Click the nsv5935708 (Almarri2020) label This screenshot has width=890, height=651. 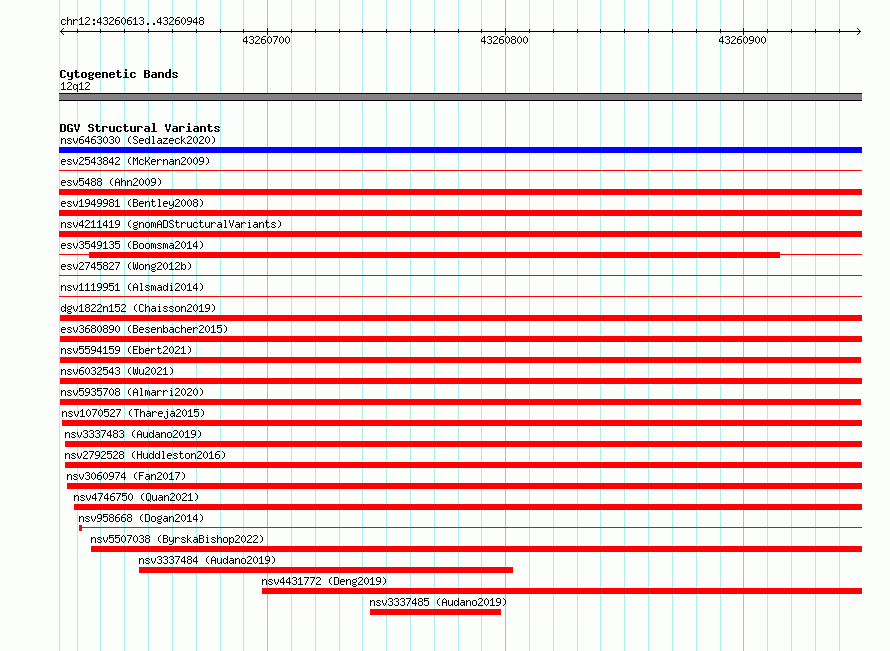(132, 392)
